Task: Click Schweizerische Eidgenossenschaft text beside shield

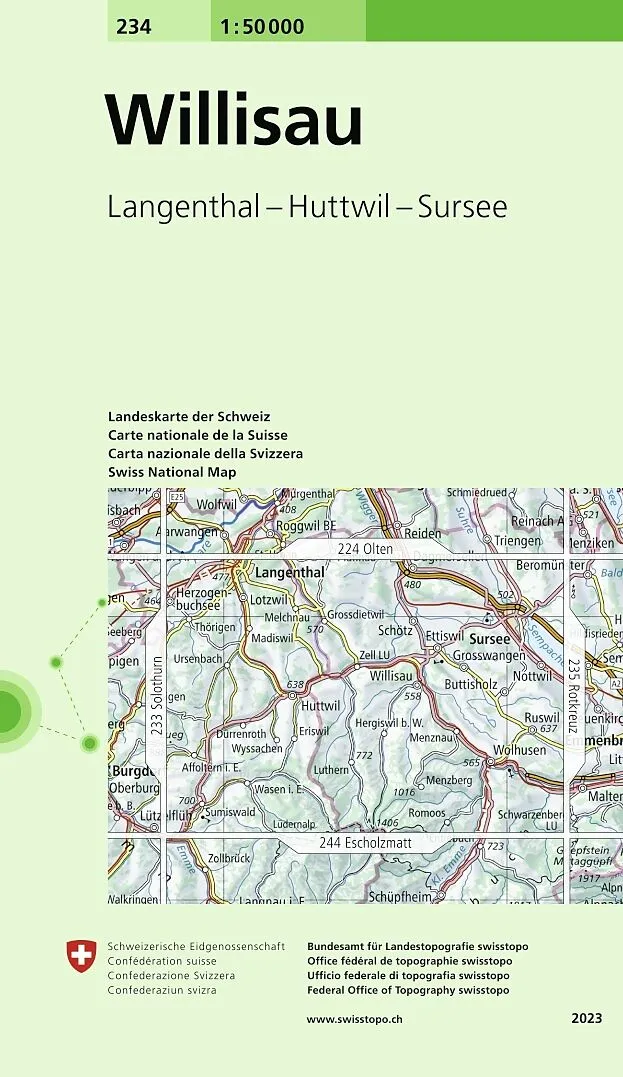Action: pyautogui.click(x=195, y=946)
